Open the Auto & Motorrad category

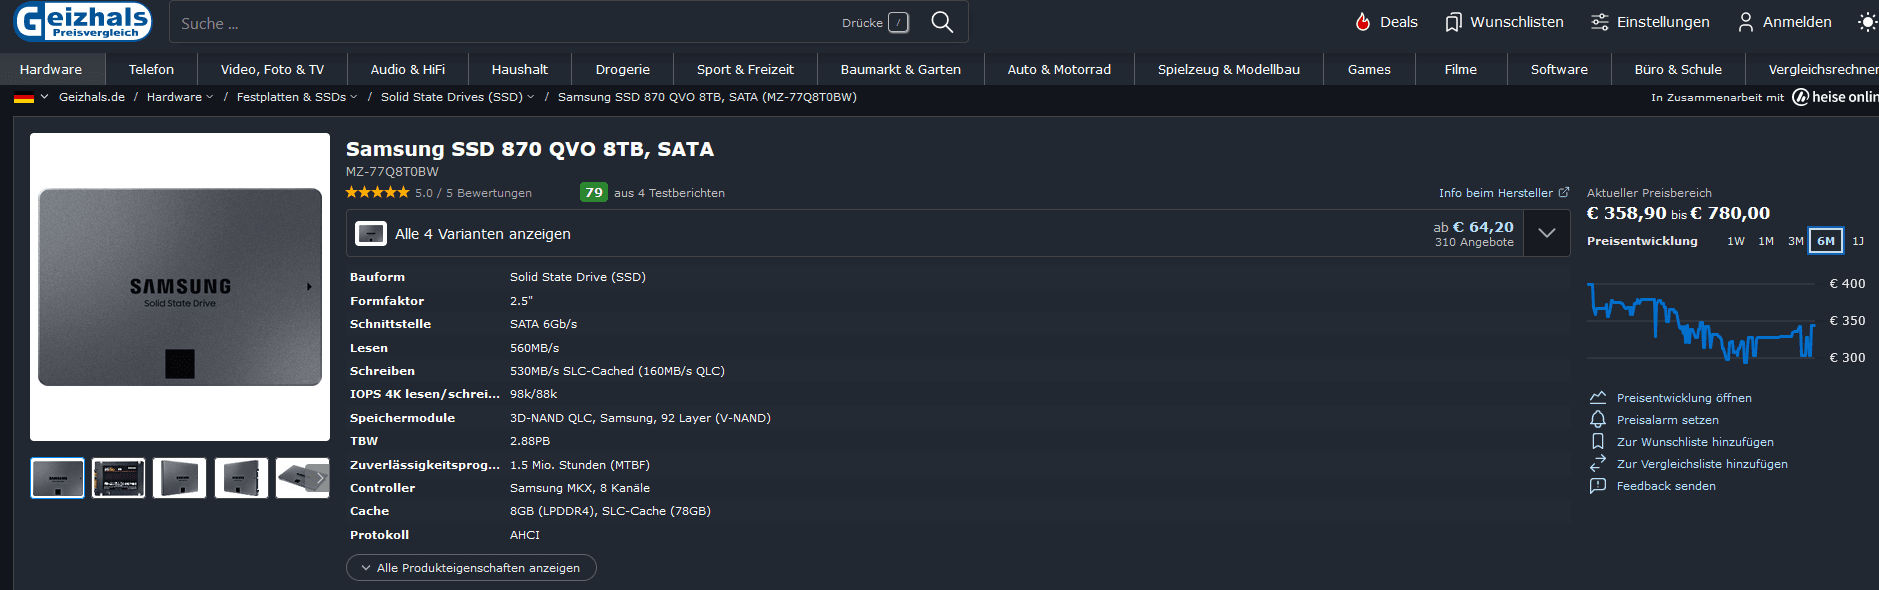point(1059,69)
